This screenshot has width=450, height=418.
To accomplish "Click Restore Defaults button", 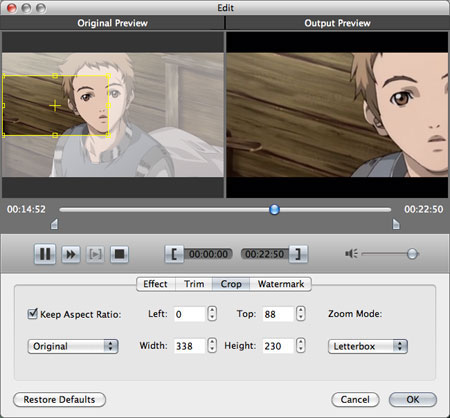I will (59, 399).
